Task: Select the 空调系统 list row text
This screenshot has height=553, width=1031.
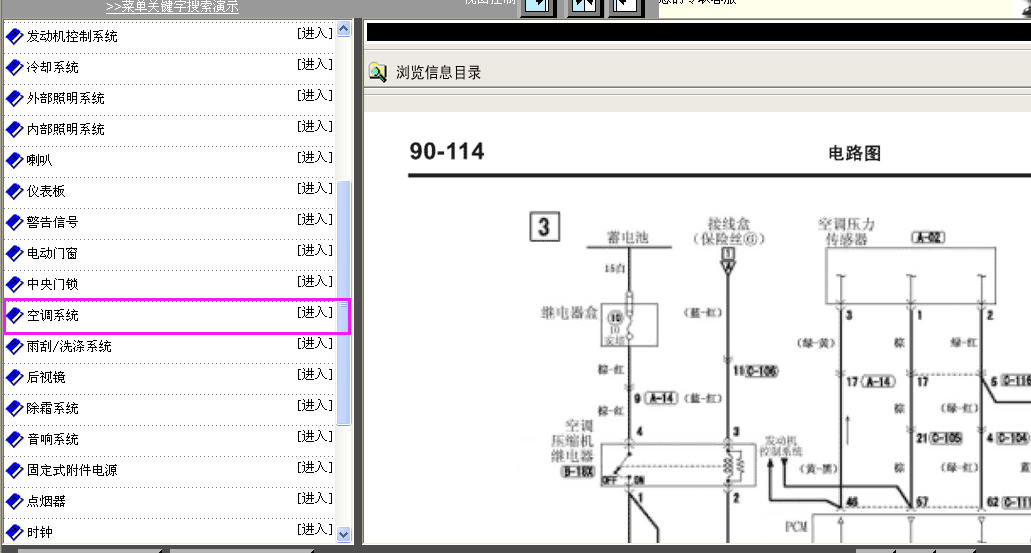Action: (x=52, y=315)
